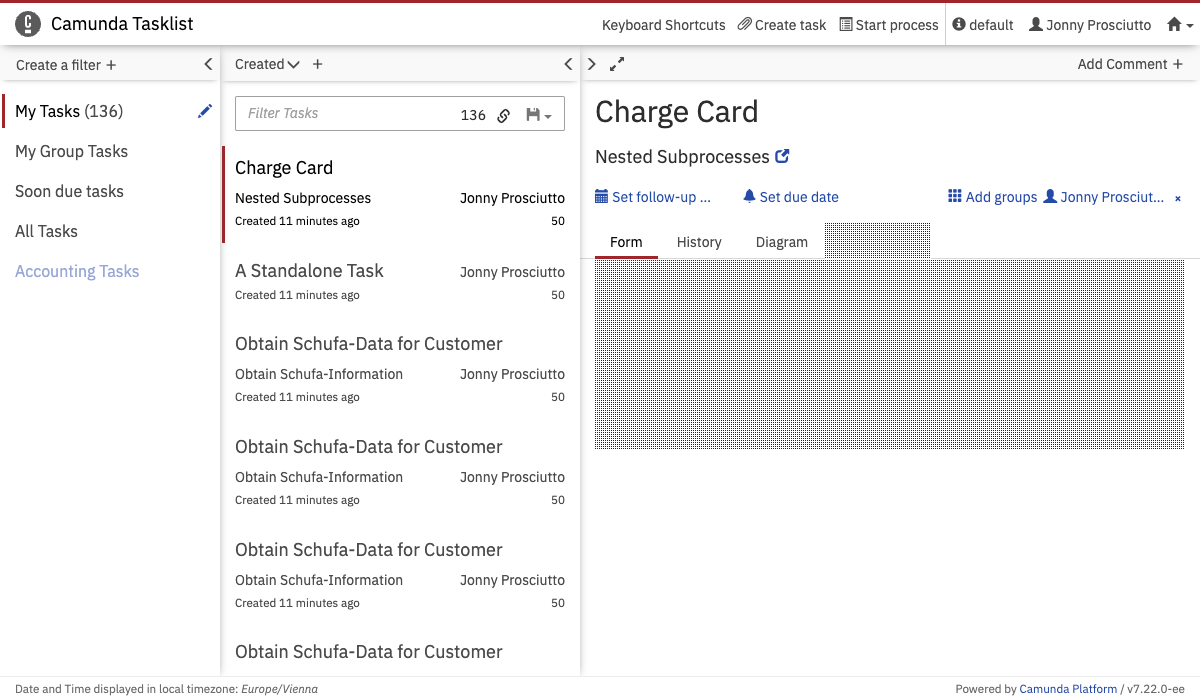This screenshot has height=700, width=1200.
Task: Maximize the task view with expand arrows icon
Action: click(x=617, y=64)
